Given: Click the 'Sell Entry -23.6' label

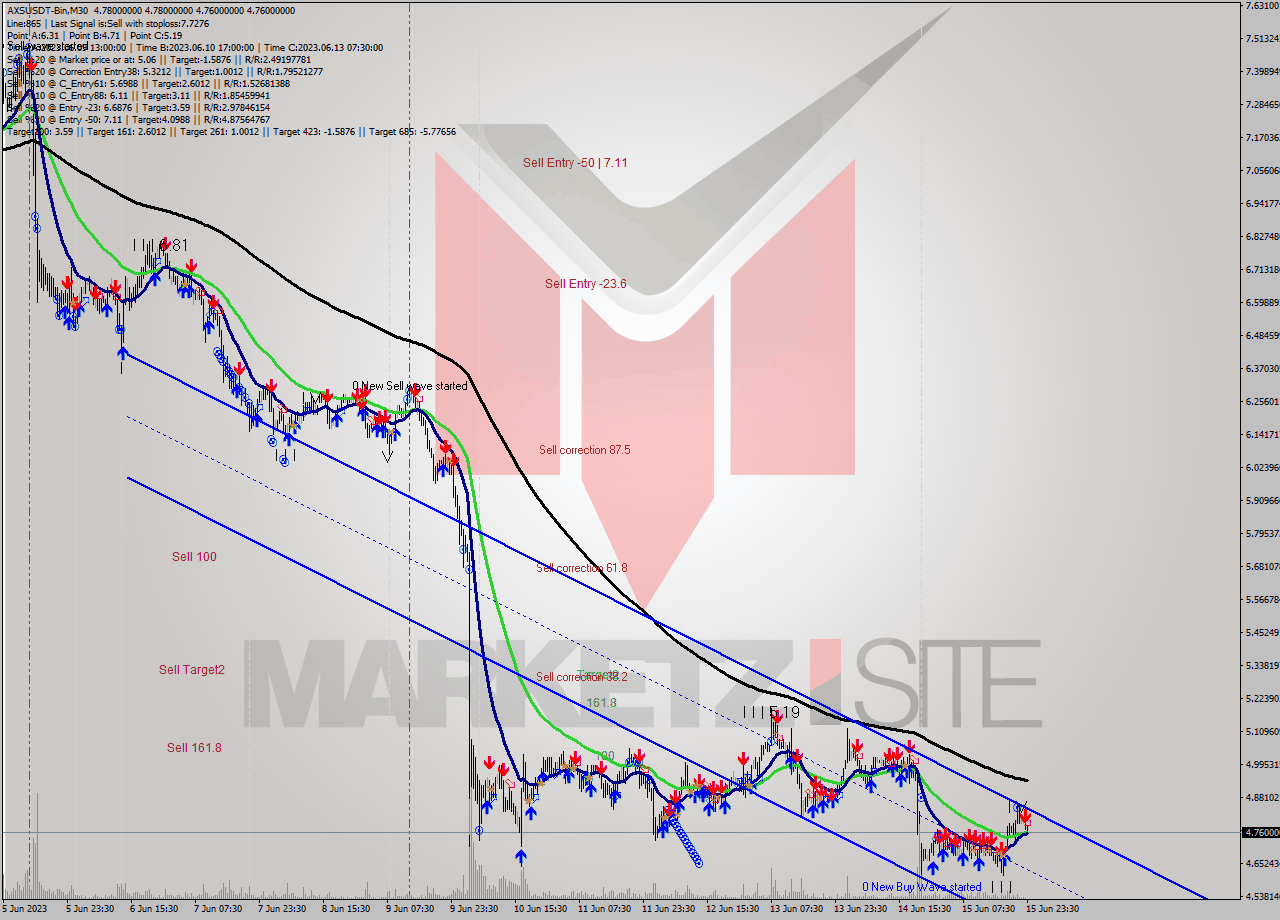Looking at the screenshot, I should pyautogui.click(x=586, y=284).
